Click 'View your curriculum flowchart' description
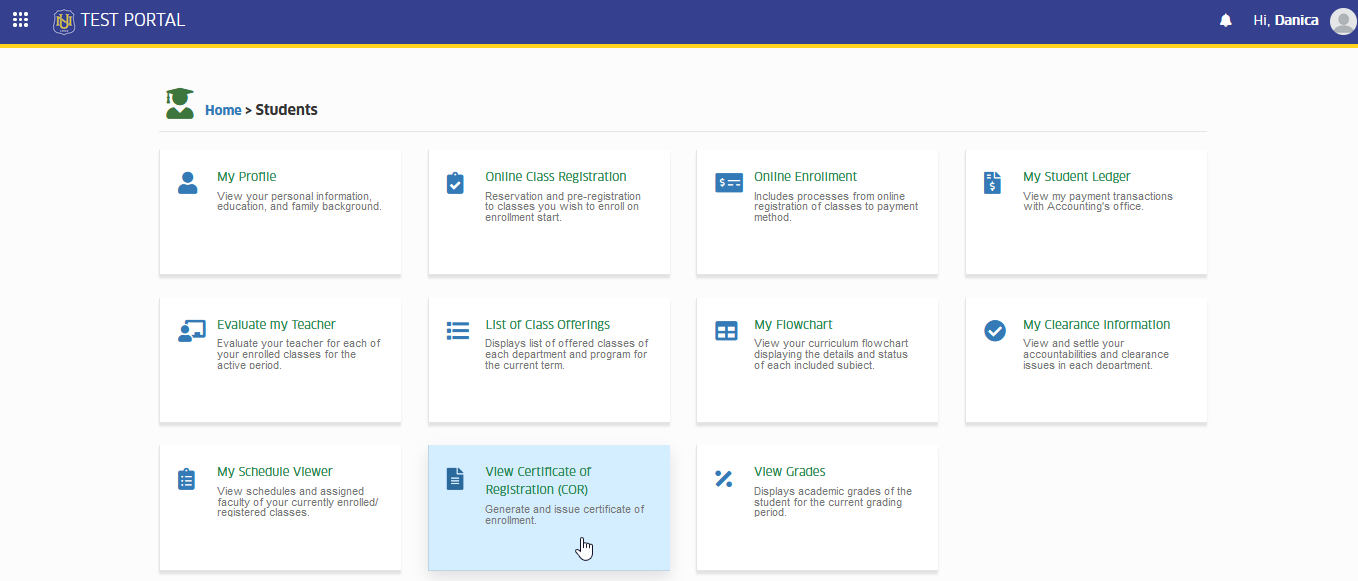 click(831, 354)
